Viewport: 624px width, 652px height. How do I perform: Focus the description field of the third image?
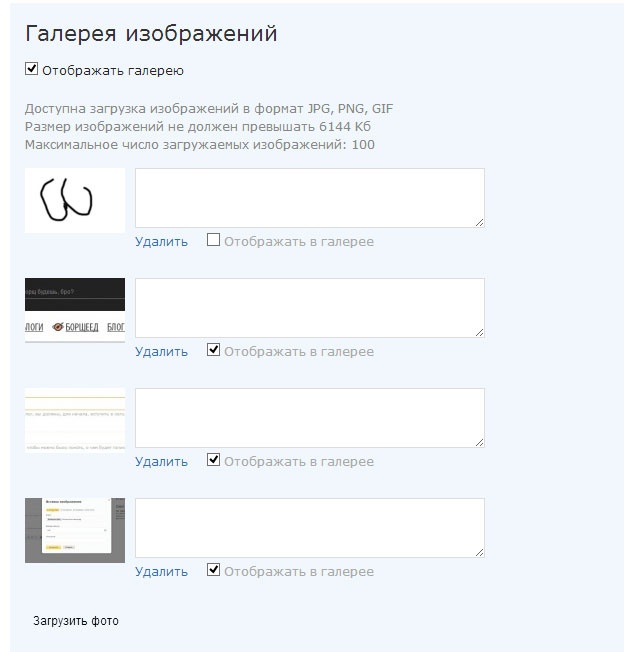(x=310, y=418)
